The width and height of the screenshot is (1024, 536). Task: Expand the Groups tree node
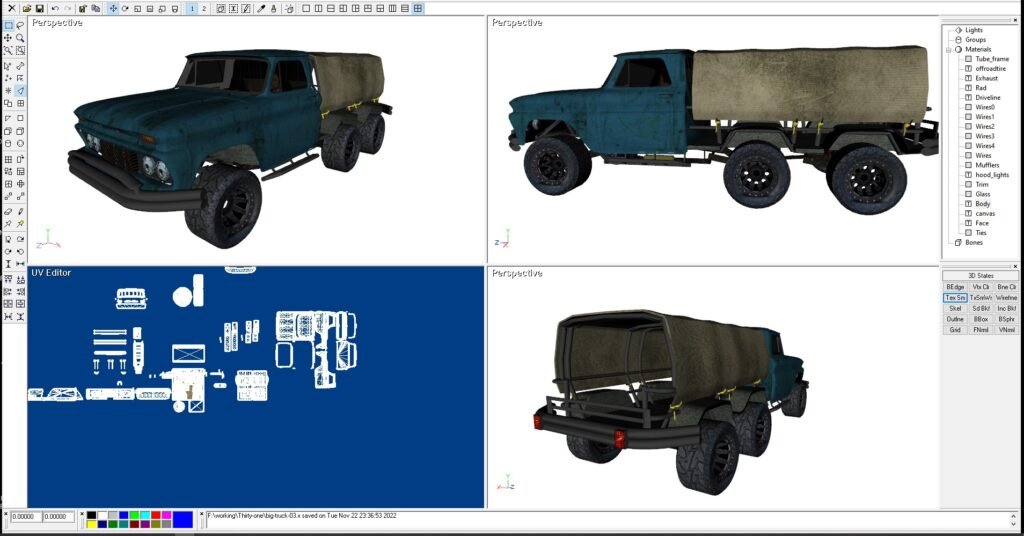click(957, 39)
